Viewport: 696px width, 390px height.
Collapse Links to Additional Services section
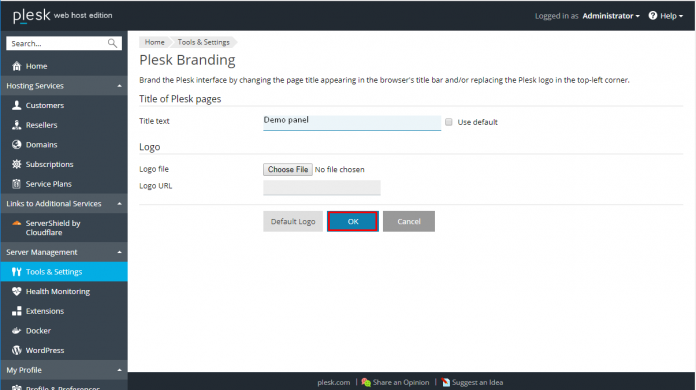119,204
